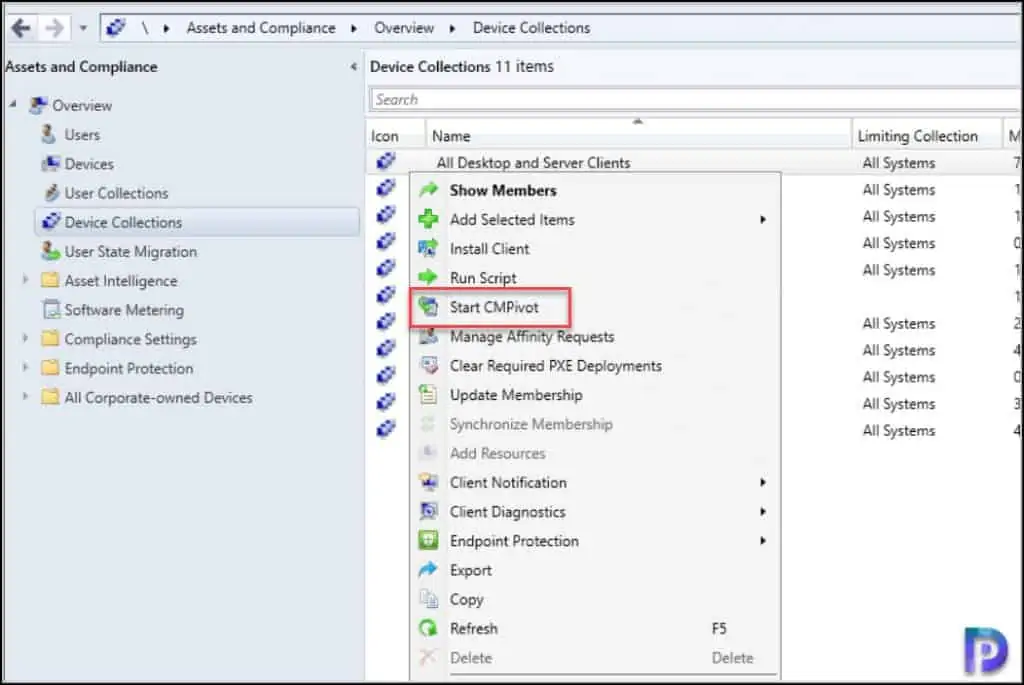The image size is (1024, 685).
Task: Open dropdown arrow after Overview breadcrumb
Action: [453, 29]
